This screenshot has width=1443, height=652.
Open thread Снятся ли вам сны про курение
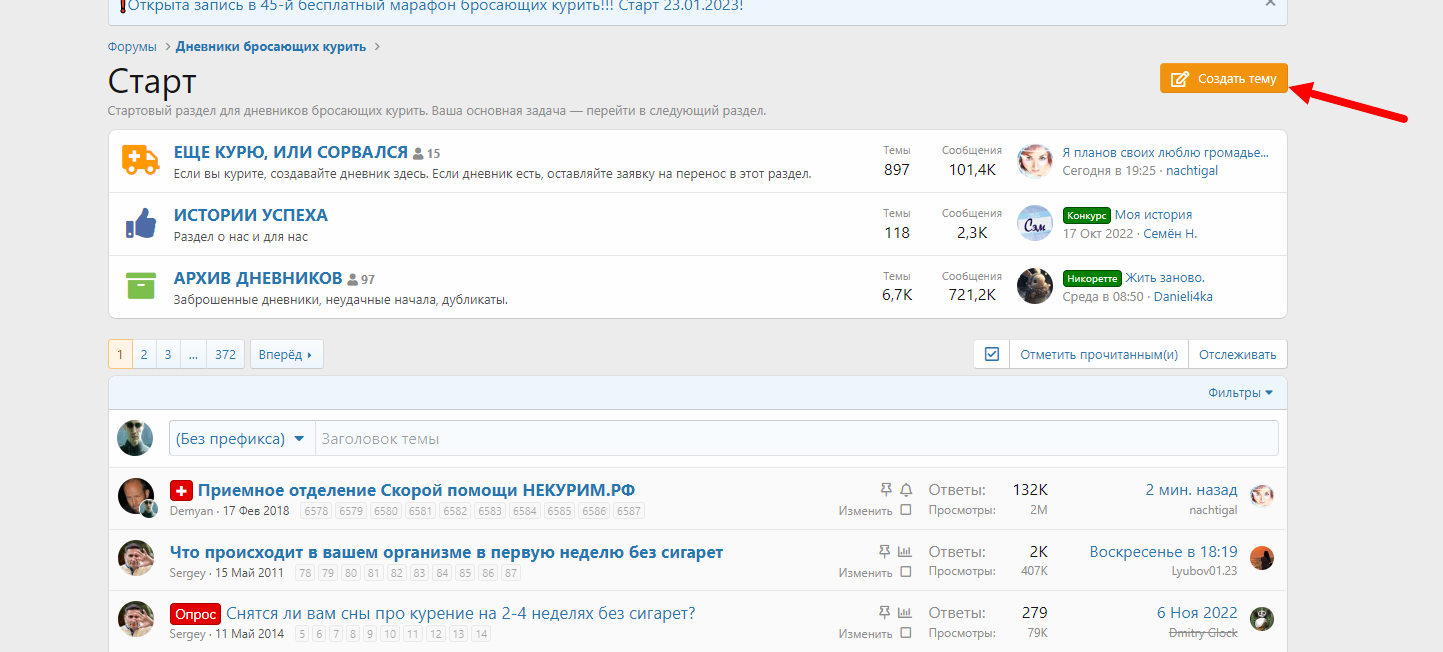pos(460,613)
